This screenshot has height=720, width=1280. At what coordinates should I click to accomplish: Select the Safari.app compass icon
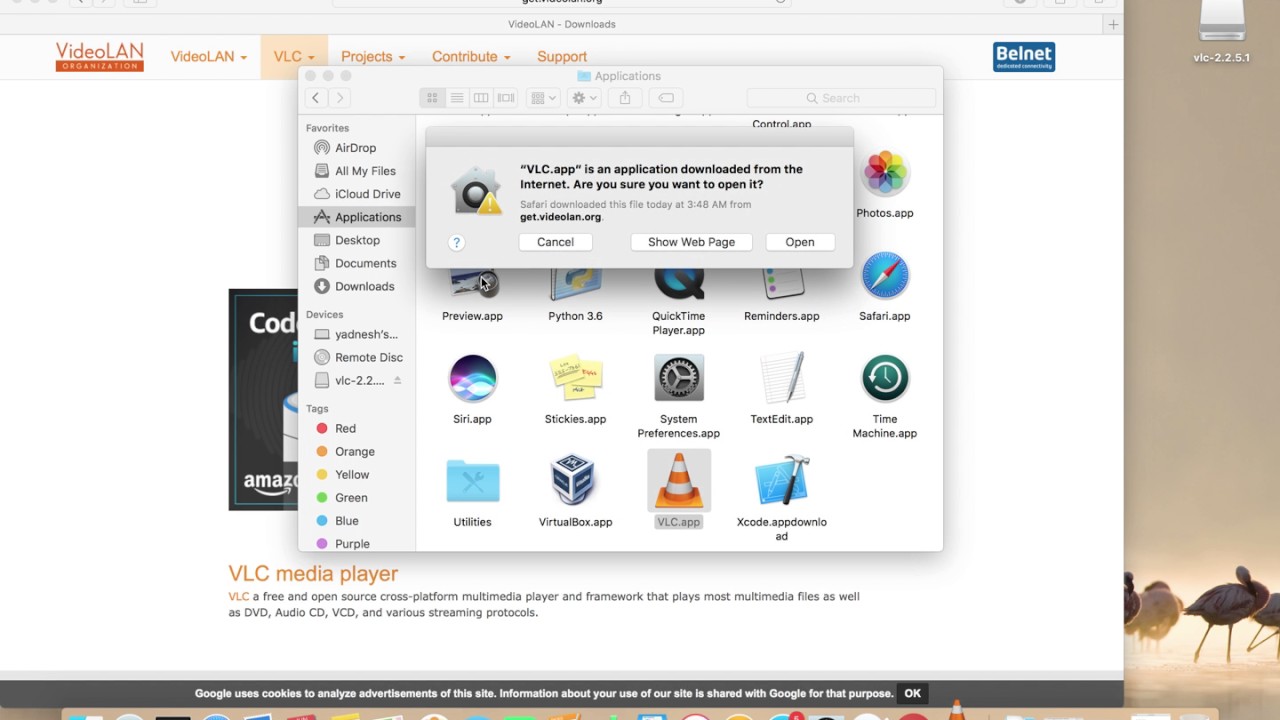(884, 275)
